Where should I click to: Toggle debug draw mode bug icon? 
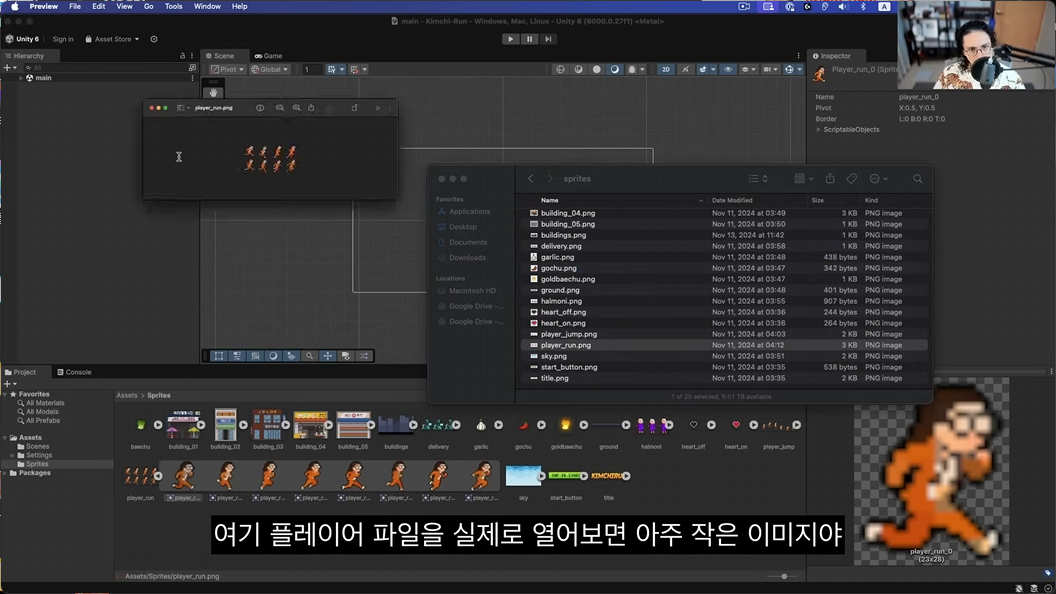(x=634, y=69)
